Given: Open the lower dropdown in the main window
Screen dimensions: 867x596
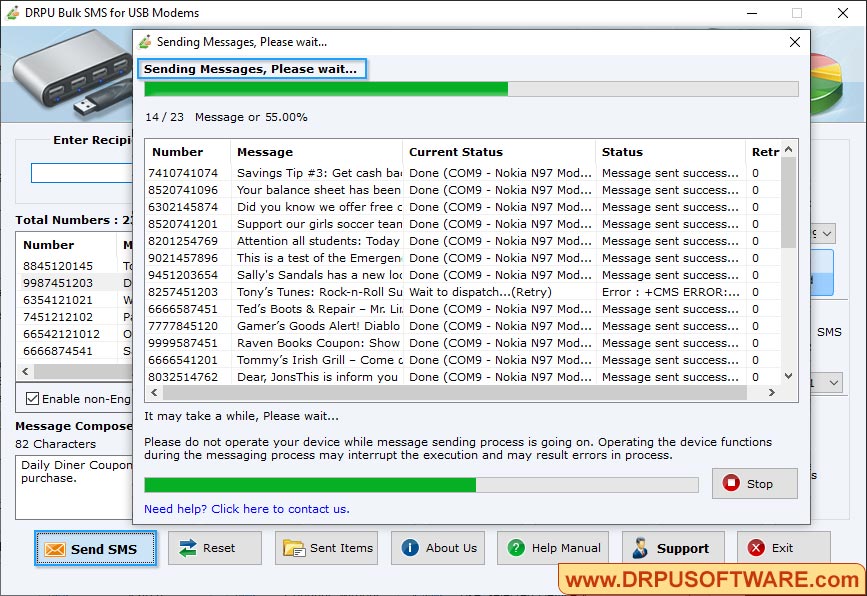Looking at the screenshot, I should tap(834, 383).
